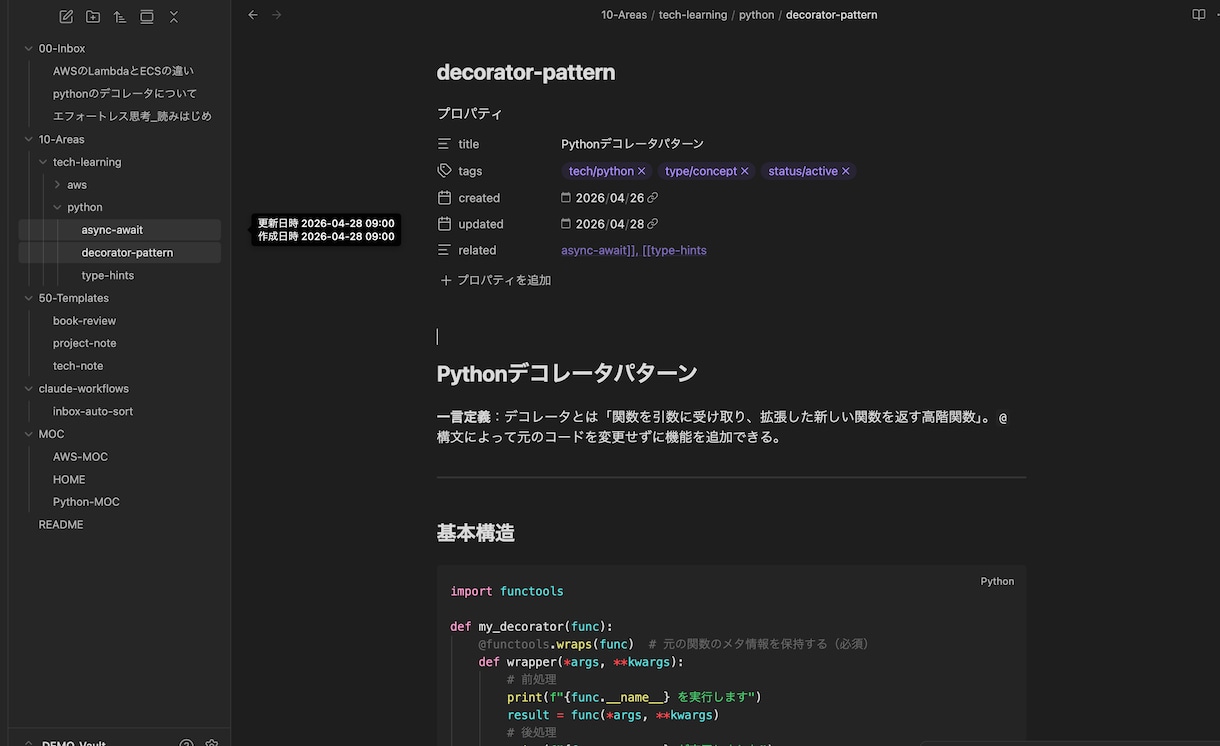Collapse the claude-workflows folder

29,388
